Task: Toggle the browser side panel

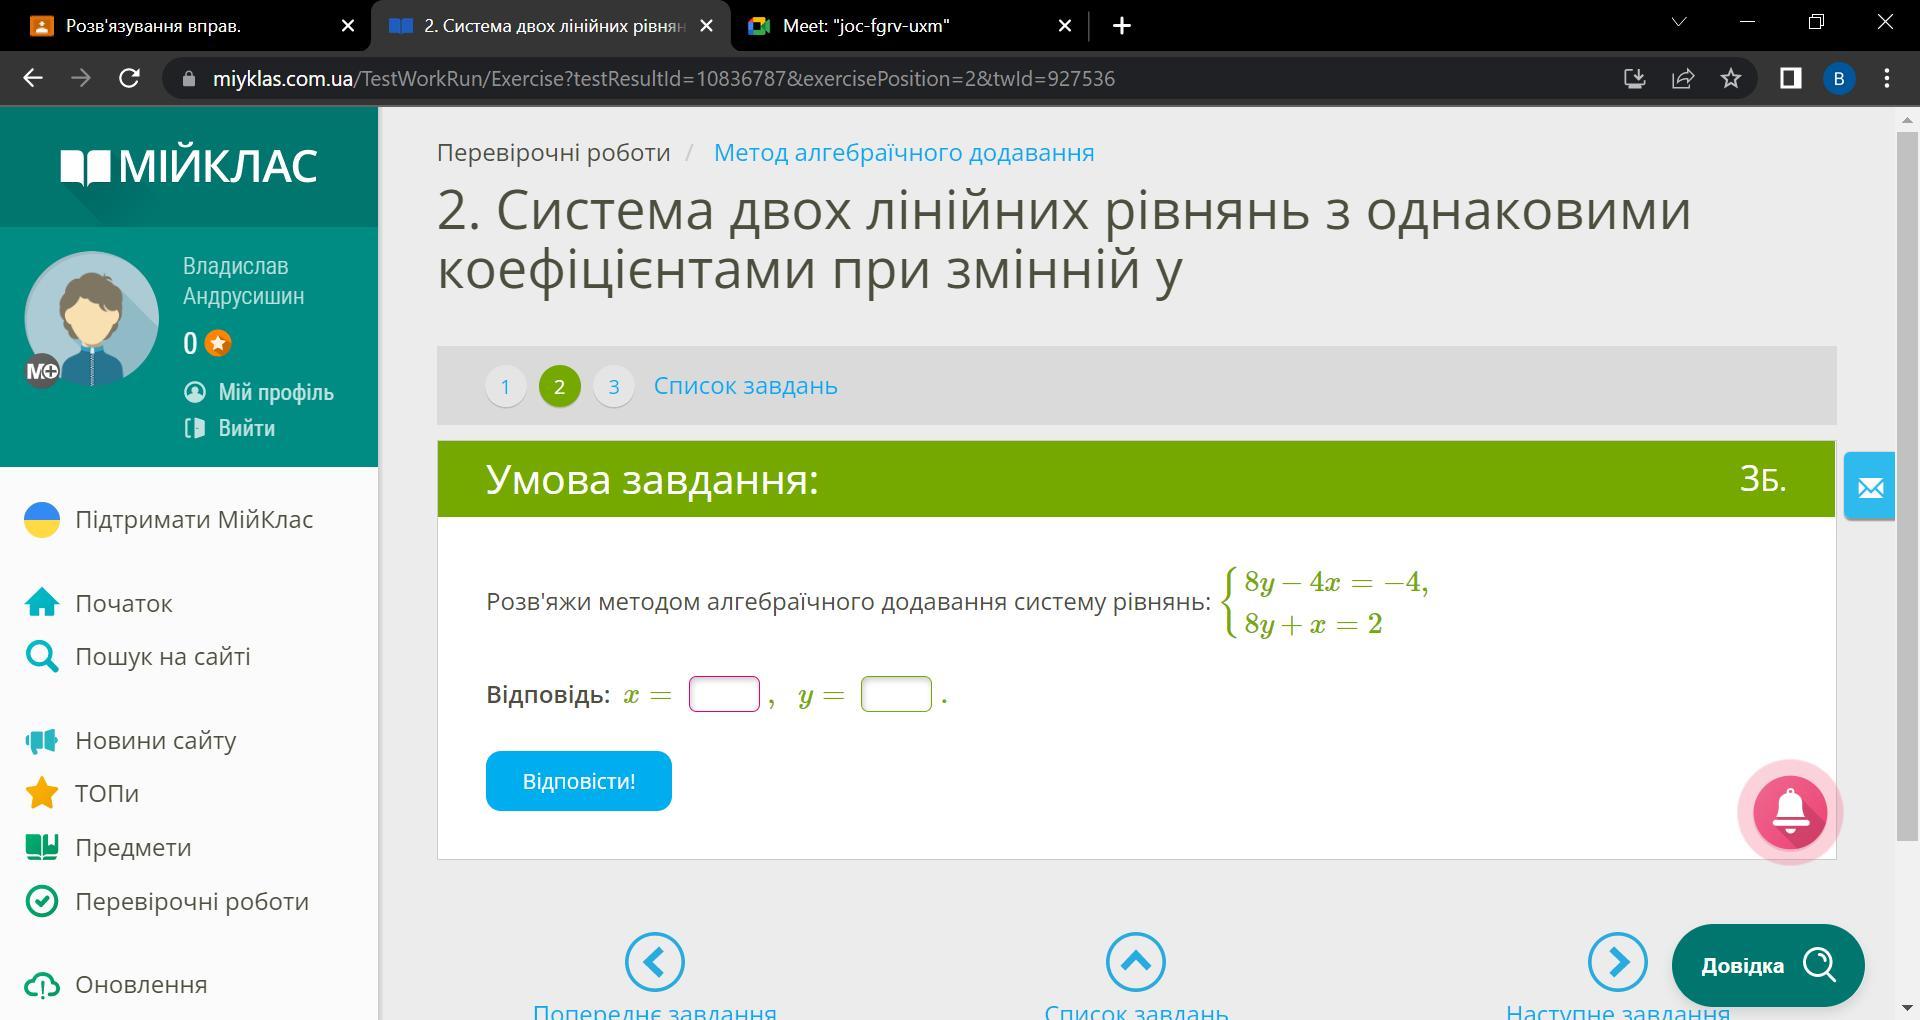Action: 1790,78
